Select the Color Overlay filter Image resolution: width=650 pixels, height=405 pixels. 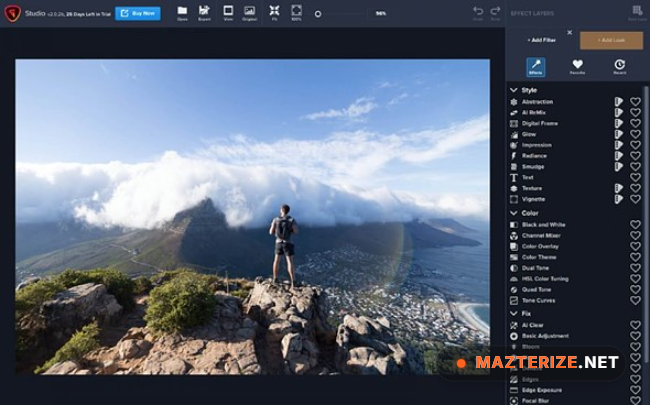point(540,246)
